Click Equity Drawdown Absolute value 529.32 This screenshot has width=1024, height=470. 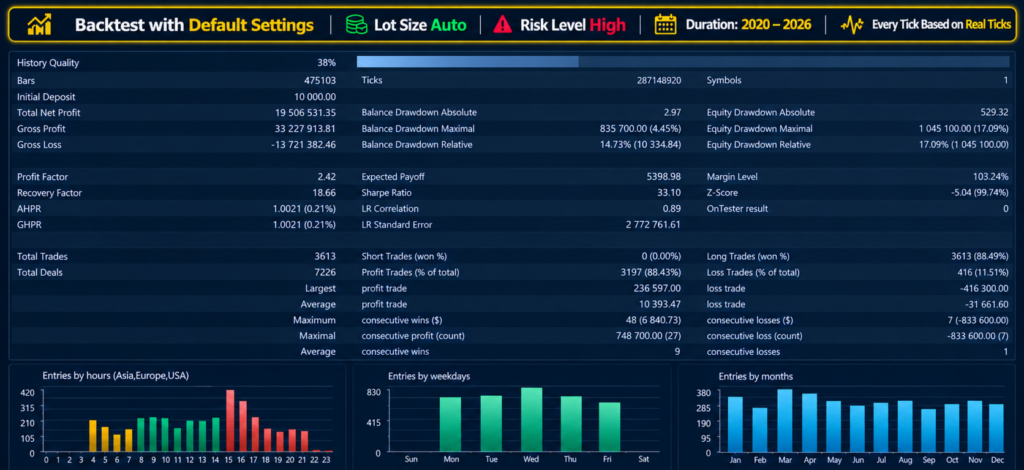pos(995,113)
